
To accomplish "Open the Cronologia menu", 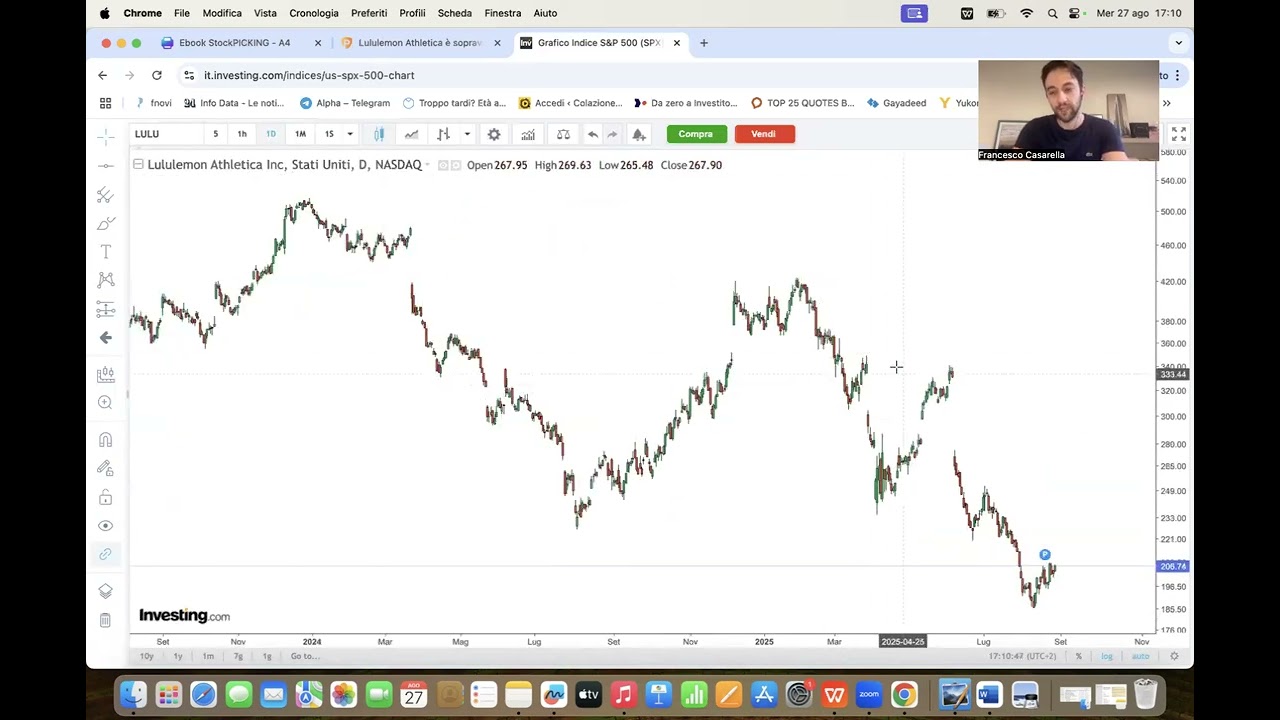I will click(314, 13).
